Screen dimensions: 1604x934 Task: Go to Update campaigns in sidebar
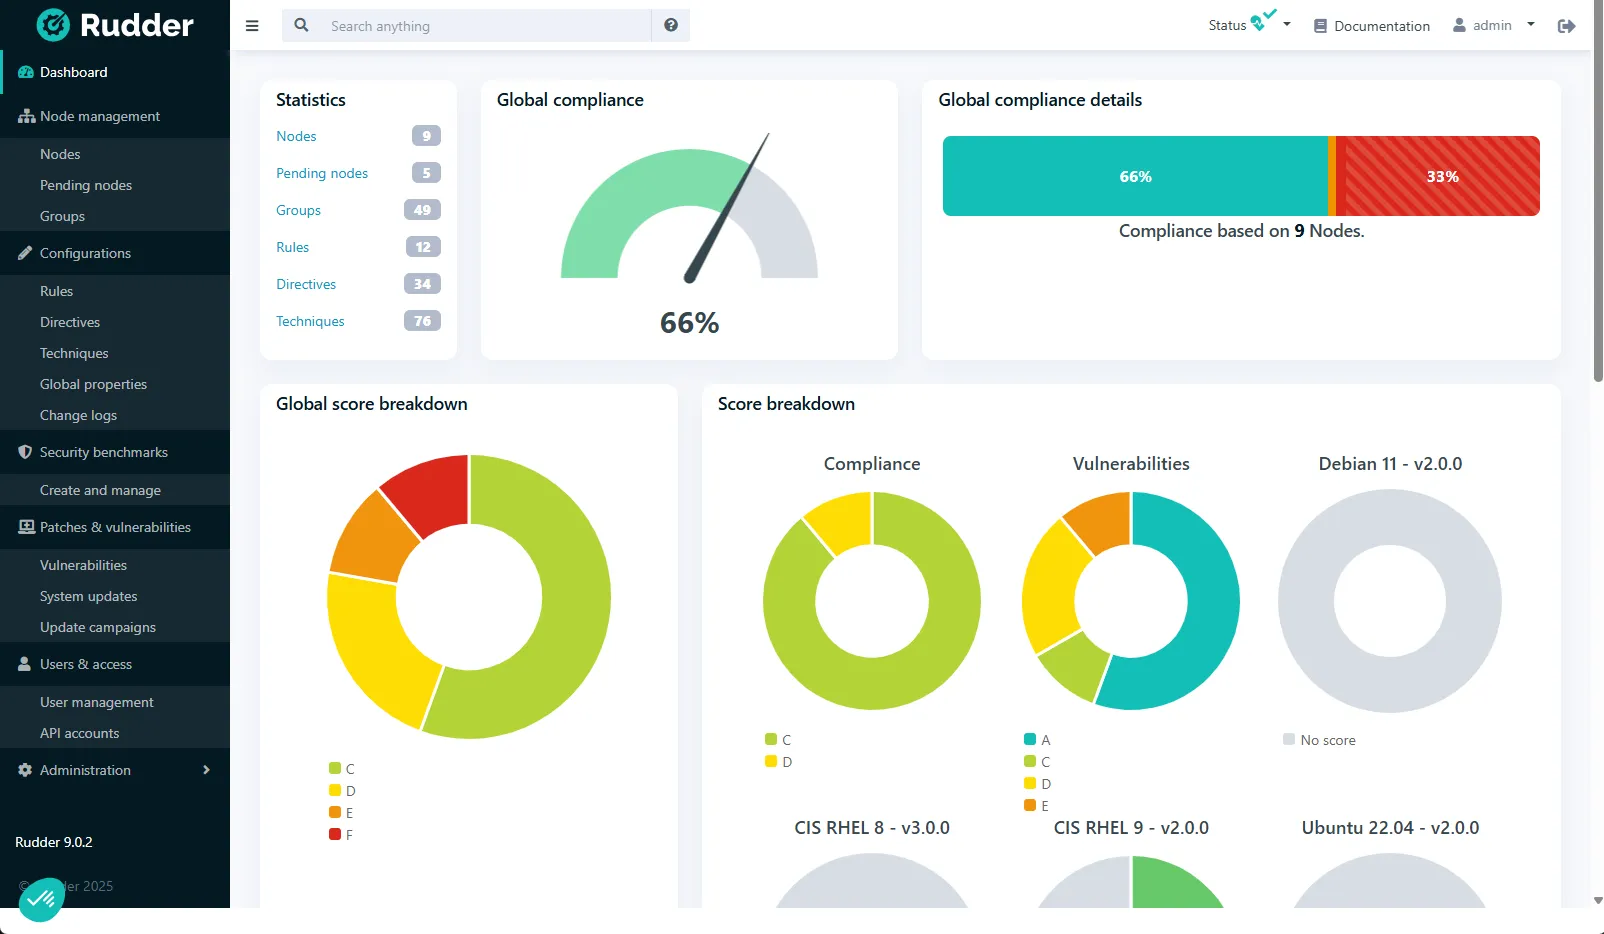(x=98, y=627)
